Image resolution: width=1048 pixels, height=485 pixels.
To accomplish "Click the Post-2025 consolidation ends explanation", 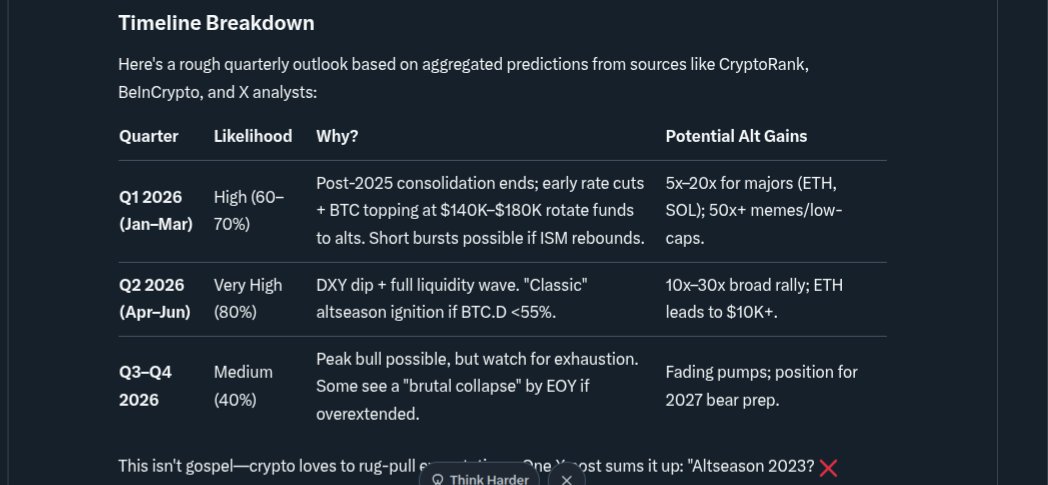I will click(481, 210).
